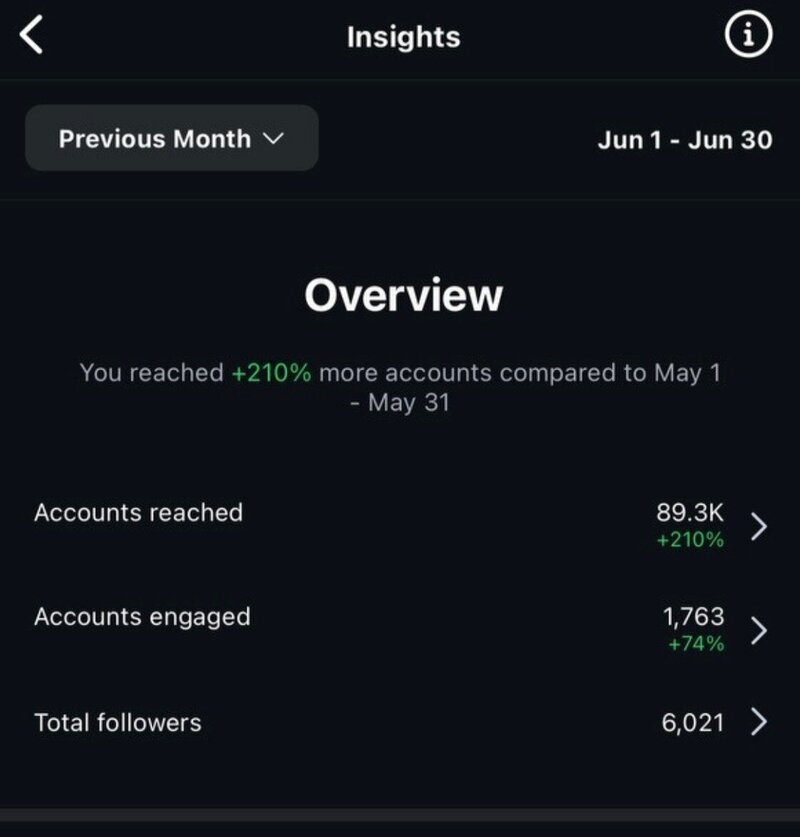This screenshot has height=837, width=800.
Task: Select the Accounts reached row label
Action: pos(139,513)
